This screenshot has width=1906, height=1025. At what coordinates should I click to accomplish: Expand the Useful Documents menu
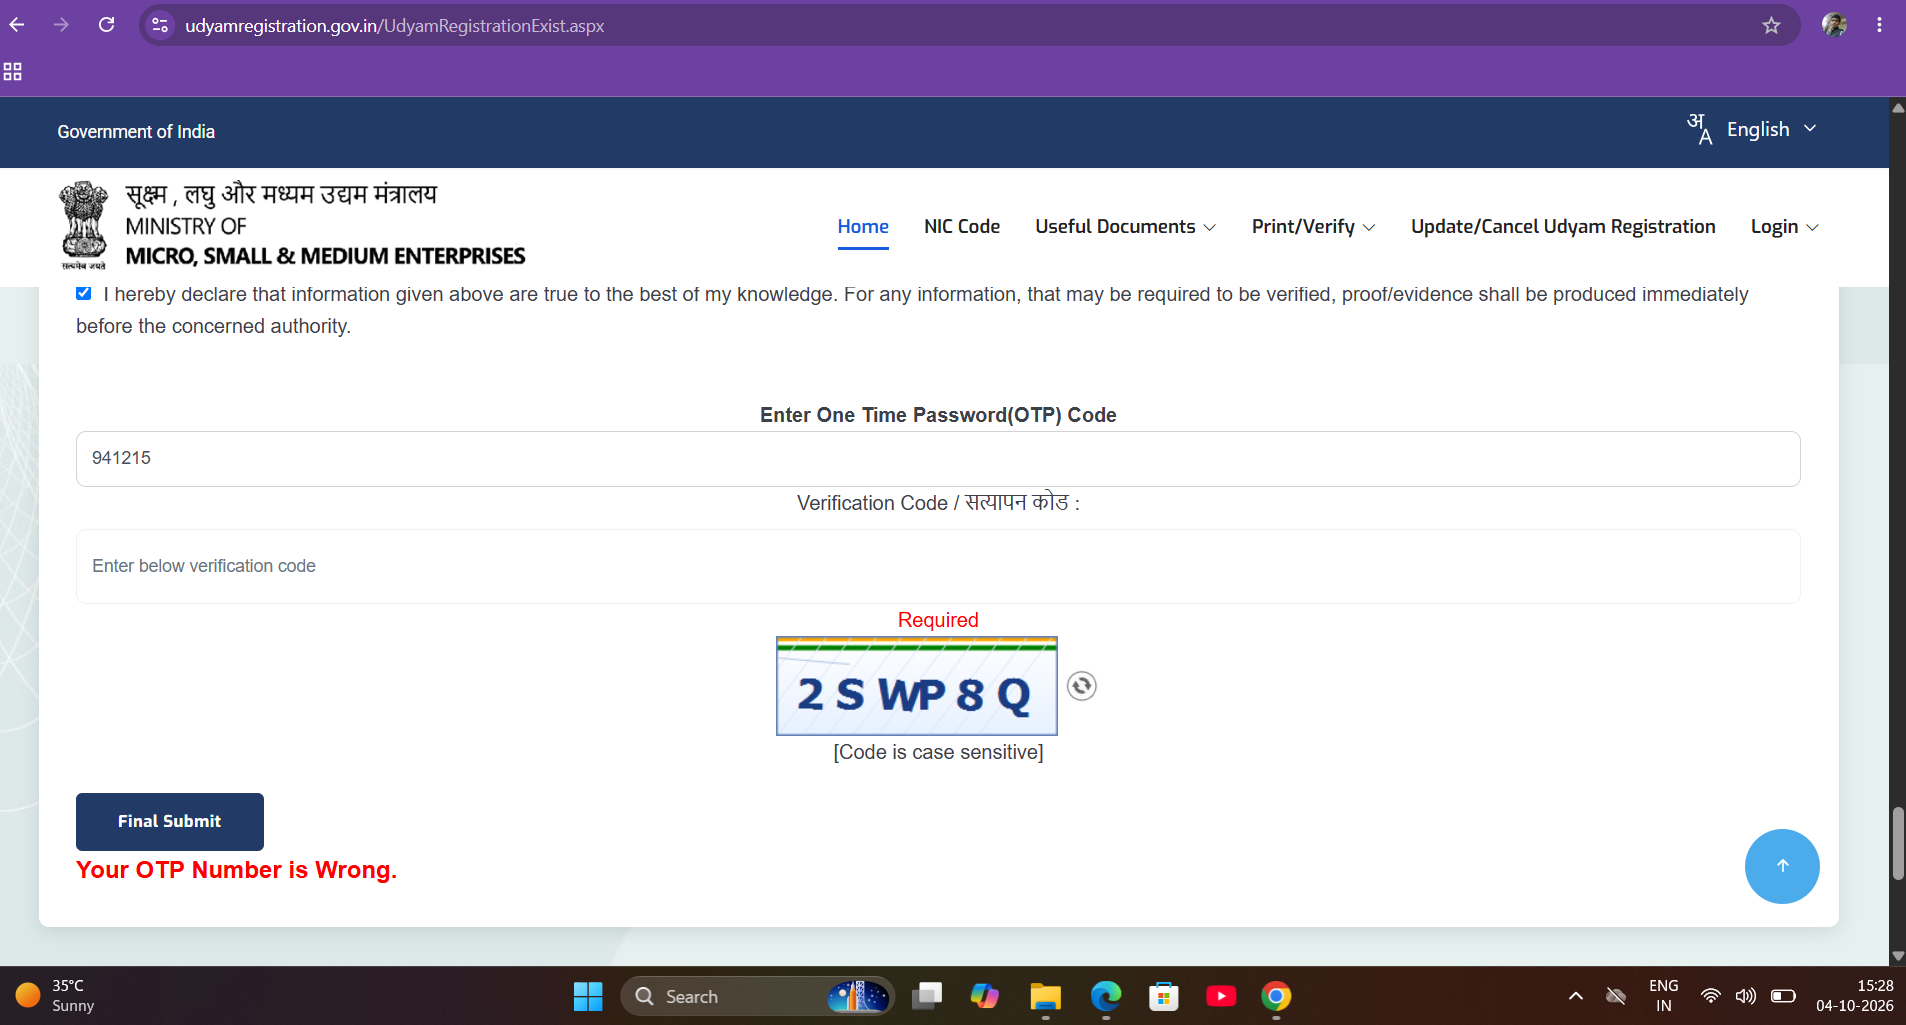click(x=1125, y=227)
